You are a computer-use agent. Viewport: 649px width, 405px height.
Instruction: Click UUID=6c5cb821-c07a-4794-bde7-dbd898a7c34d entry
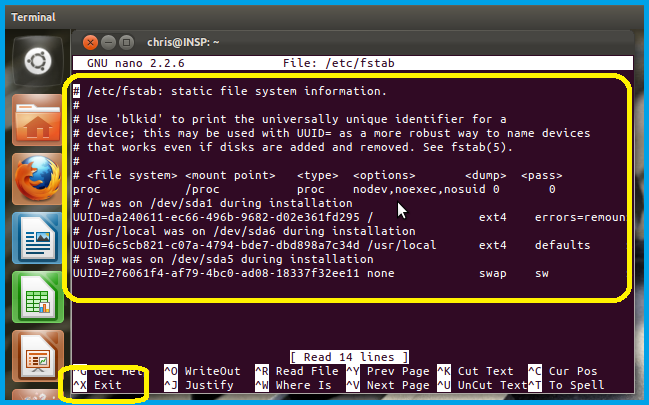216,246
